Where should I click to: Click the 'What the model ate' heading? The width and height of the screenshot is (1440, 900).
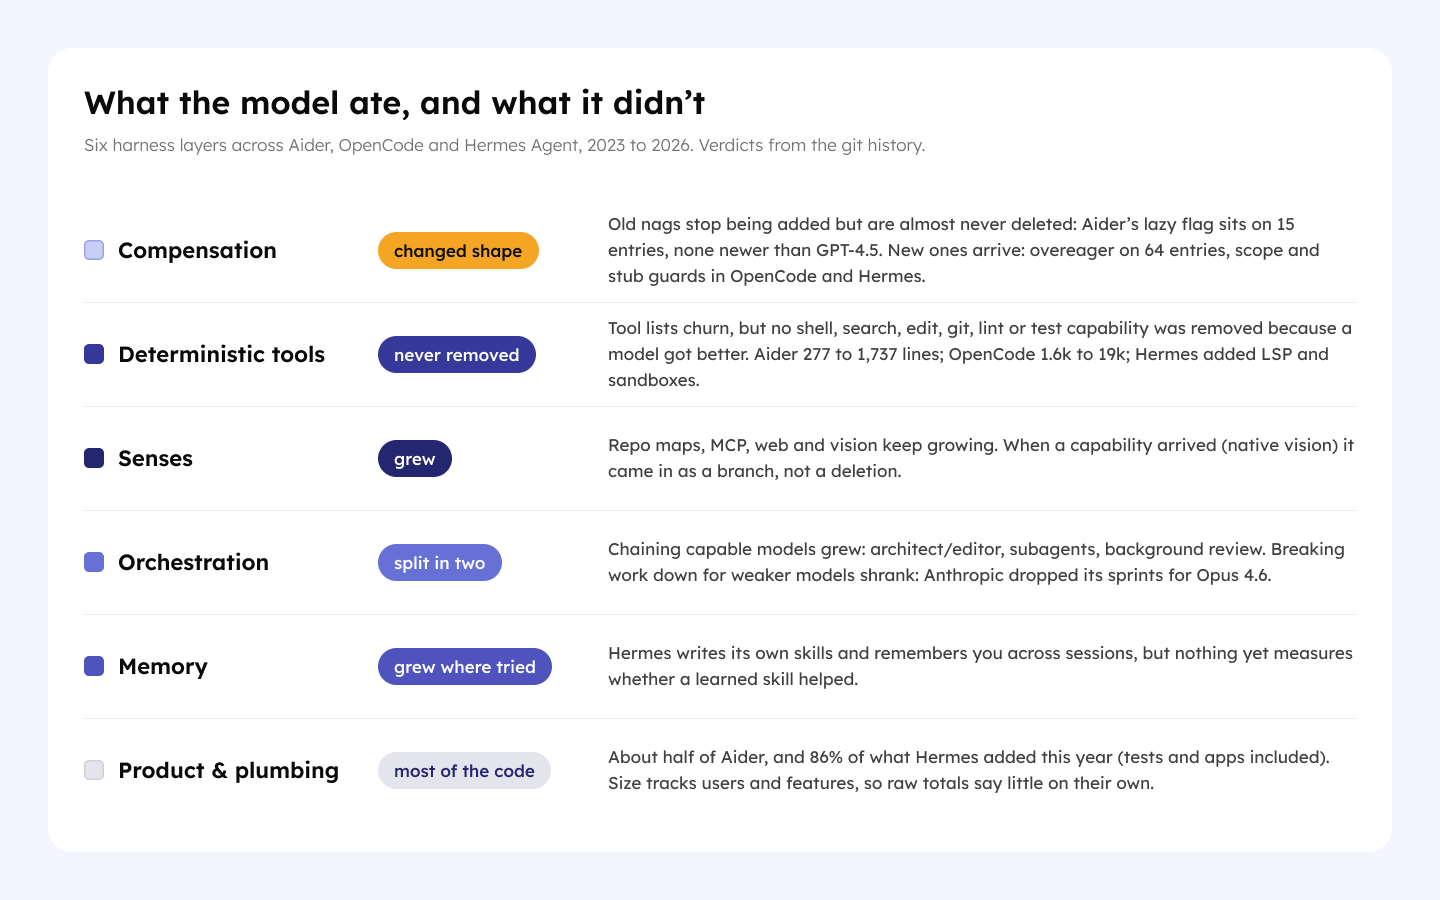[x=395, y=103]
